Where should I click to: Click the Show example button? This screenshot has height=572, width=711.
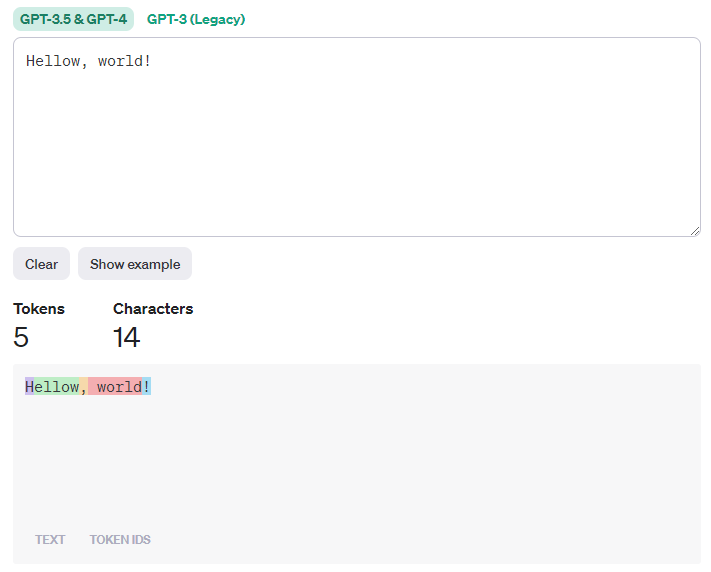[x=135, y=264]
